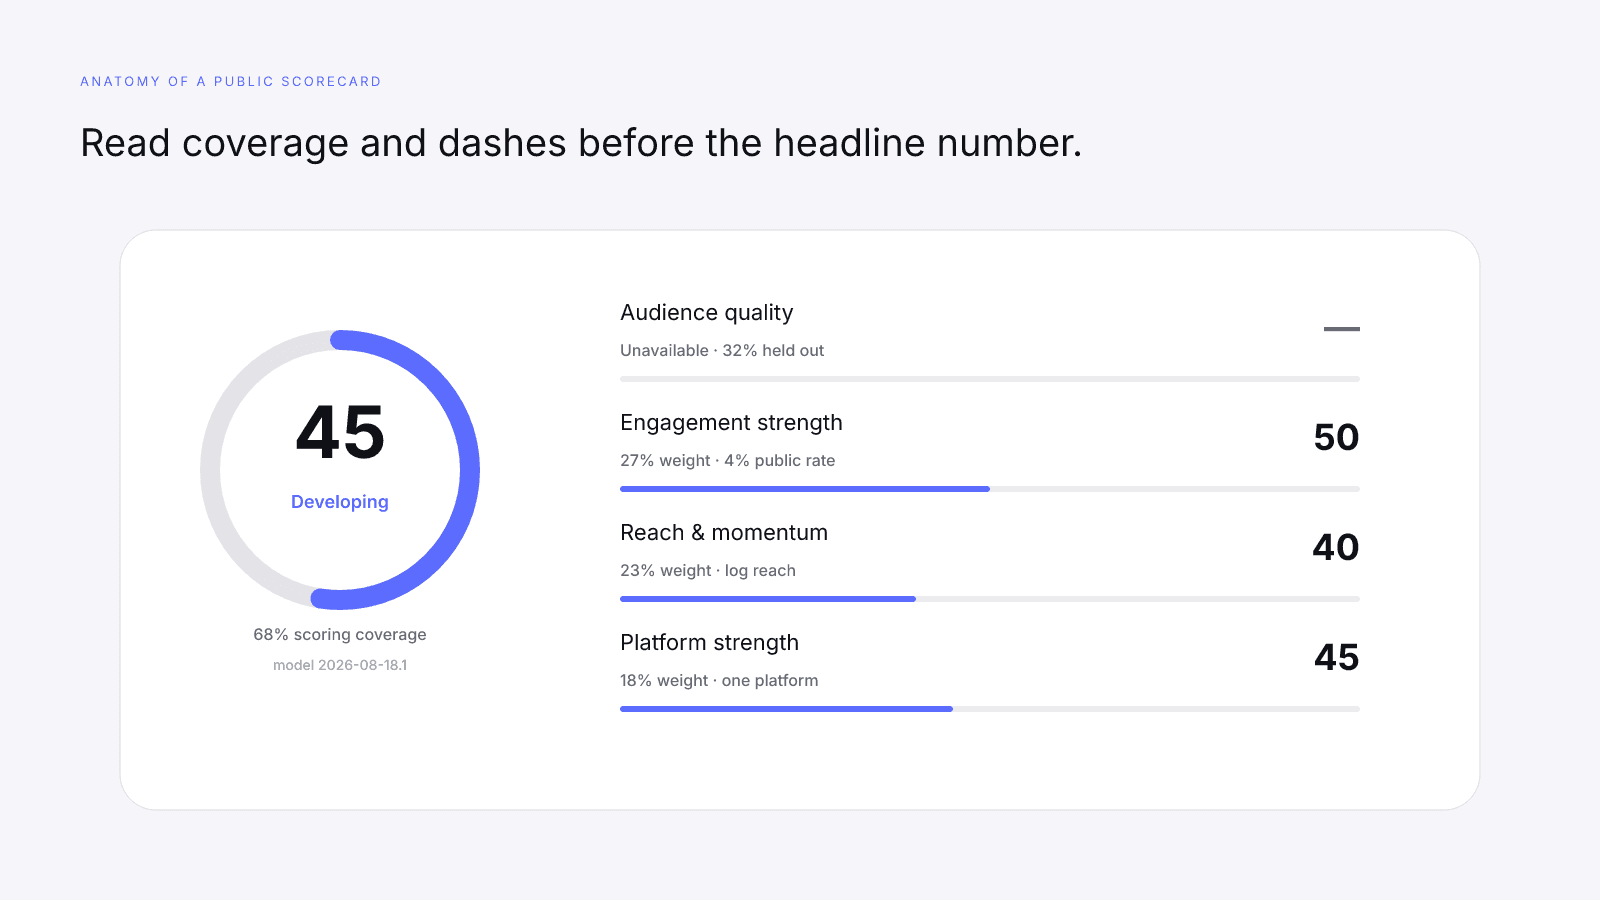The height and width of the screenshot is (900, 1600).
Task: Click '68% scoring coverage' caption
Action: (340, 635)
